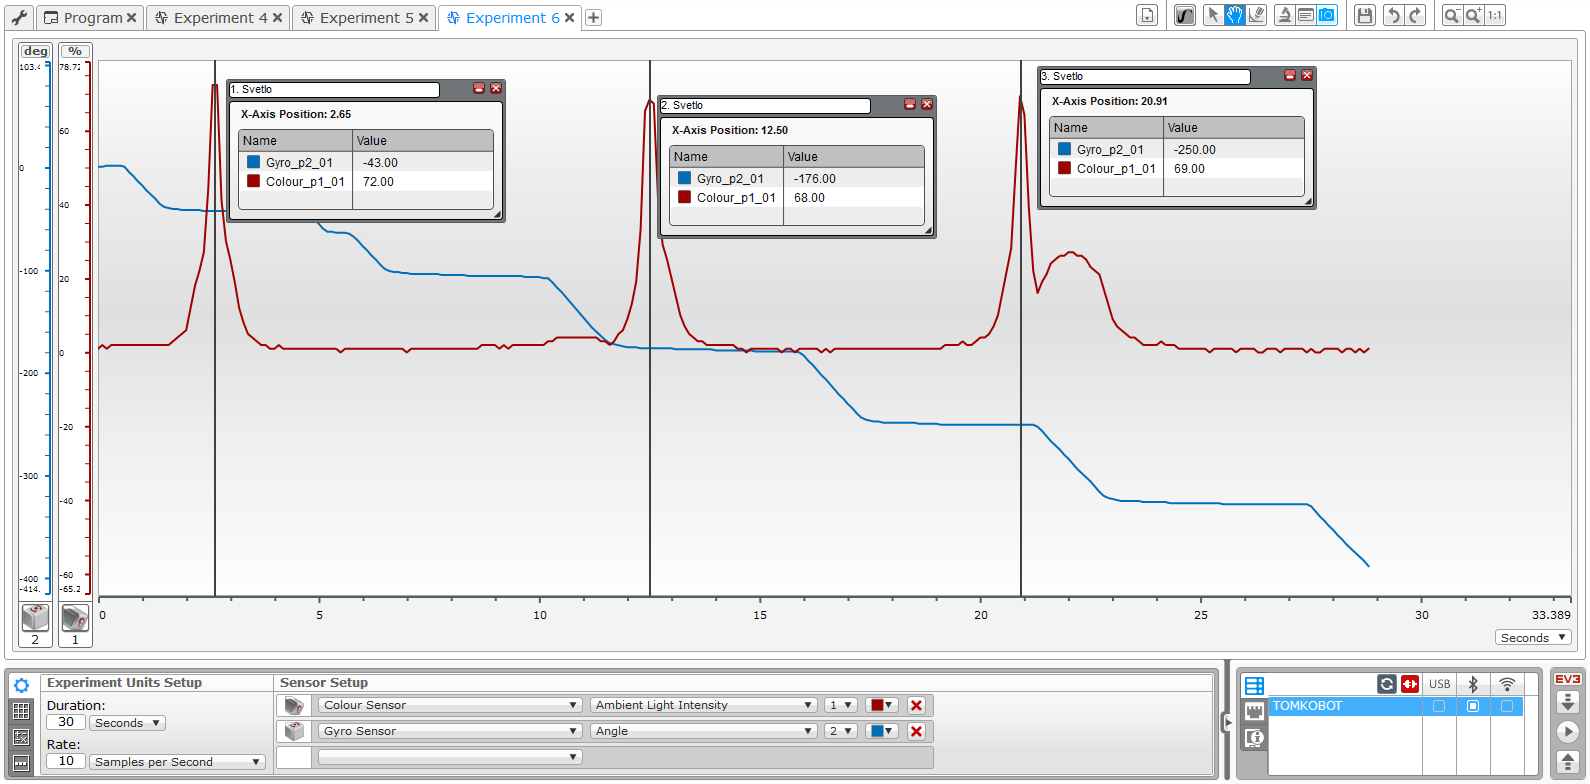The height and width of the screenshot is (784, 1590).
Task: Enable Wi-Fi connection for TOMKOBOT
Action: [1507, 706]
